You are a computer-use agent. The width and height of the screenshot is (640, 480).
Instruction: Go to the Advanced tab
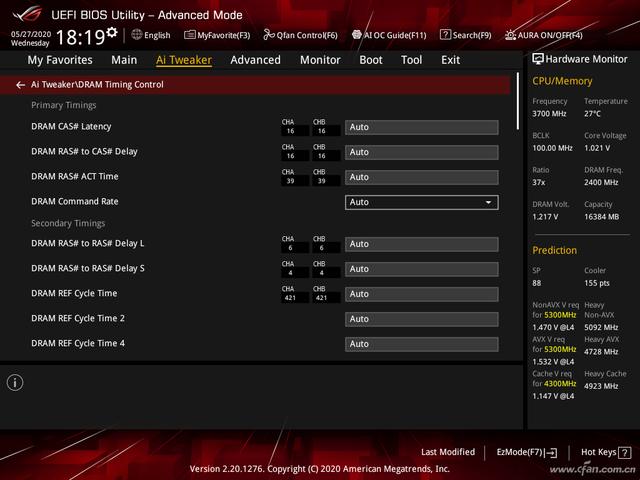[x=256, y=60]
